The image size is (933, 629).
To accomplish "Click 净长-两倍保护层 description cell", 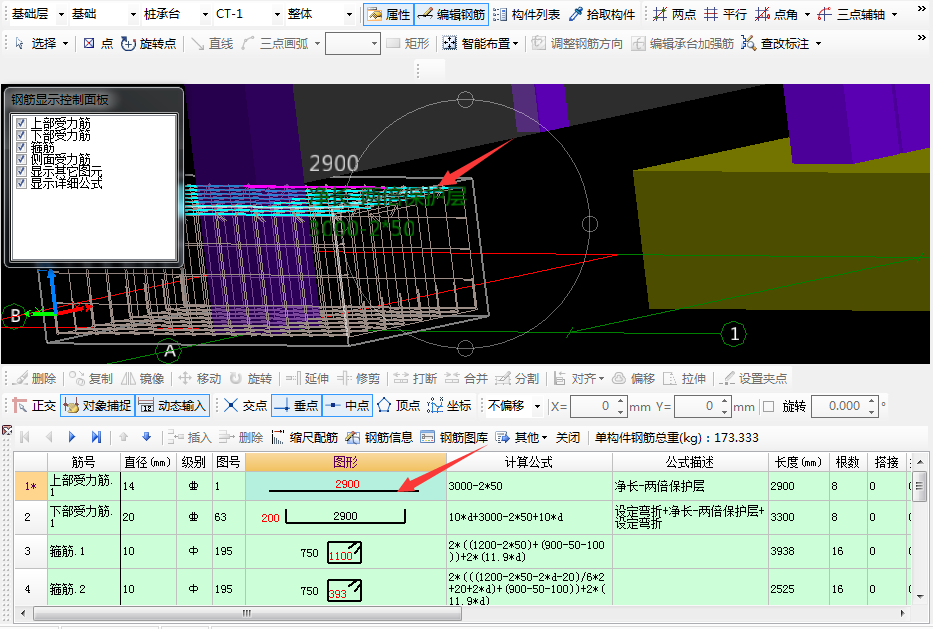I will pos(690,486).
